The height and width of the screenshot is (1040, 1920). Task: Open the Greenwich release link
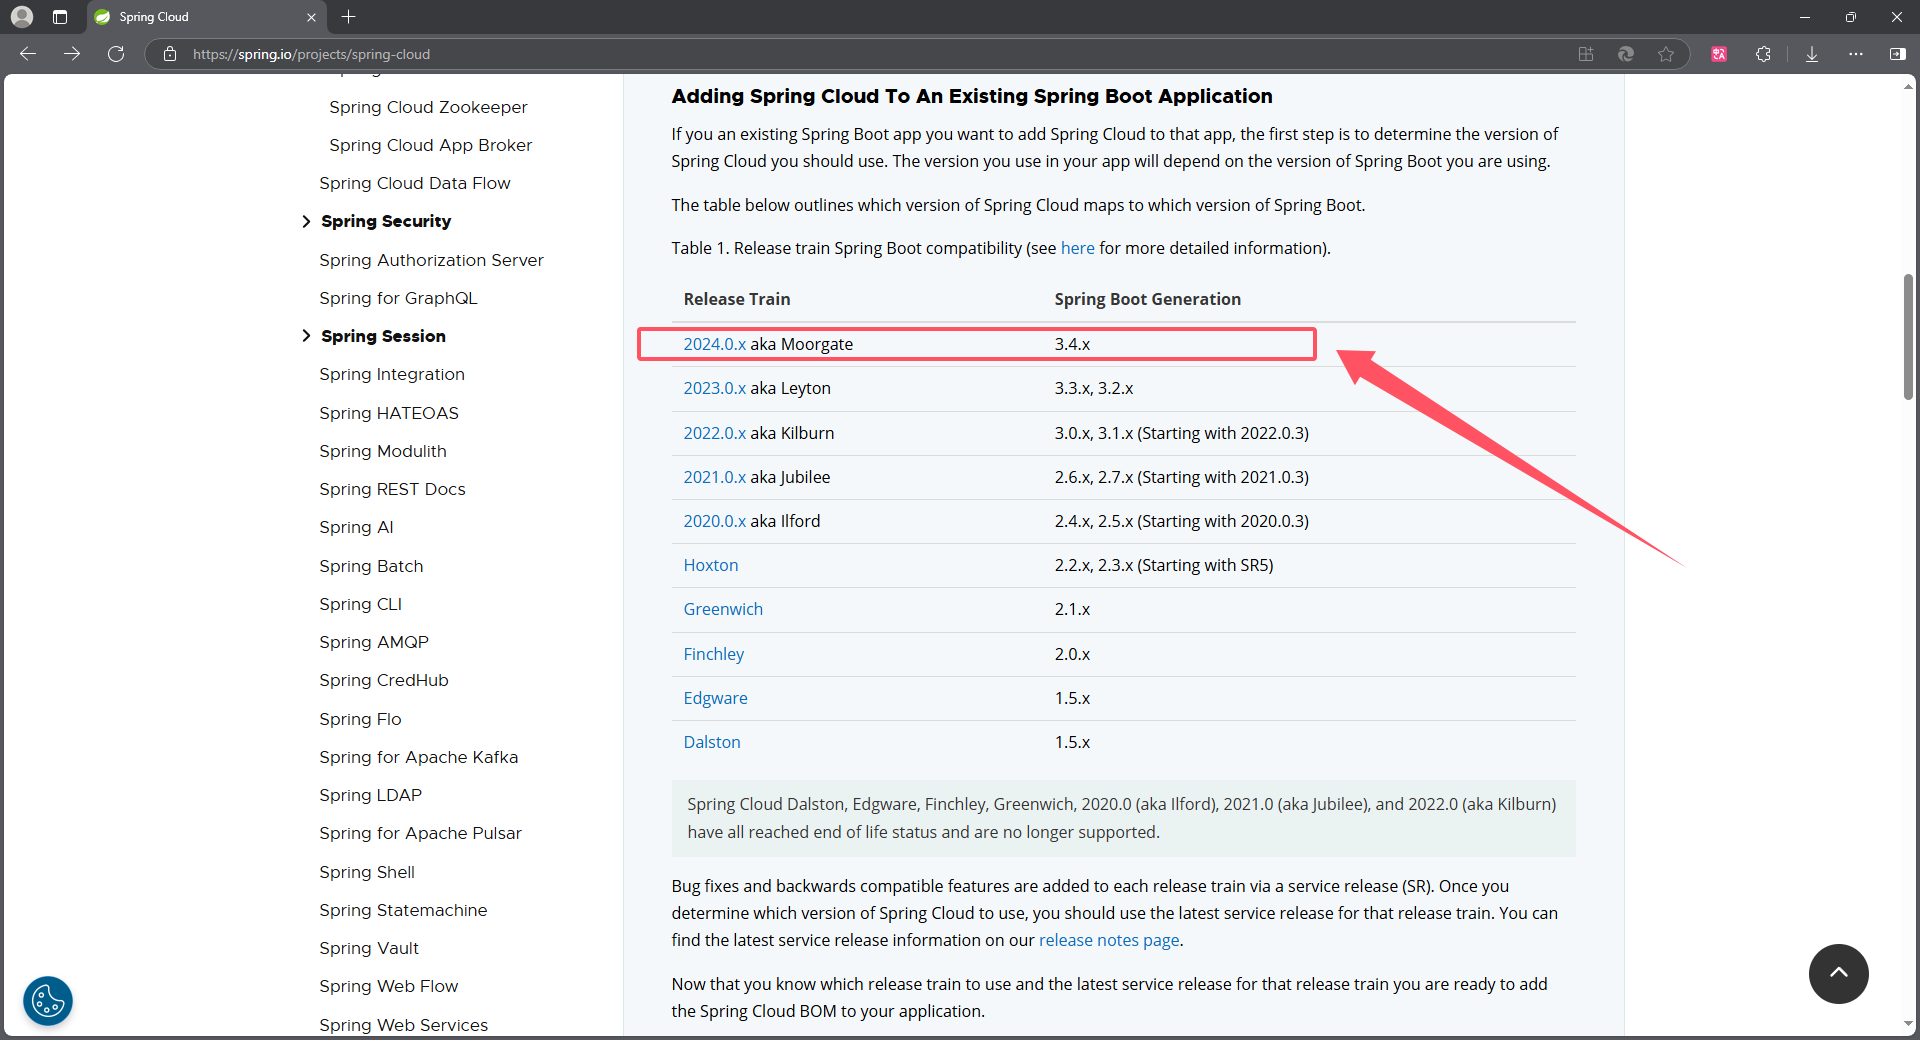pyautogui.click(x=723, y=609)
